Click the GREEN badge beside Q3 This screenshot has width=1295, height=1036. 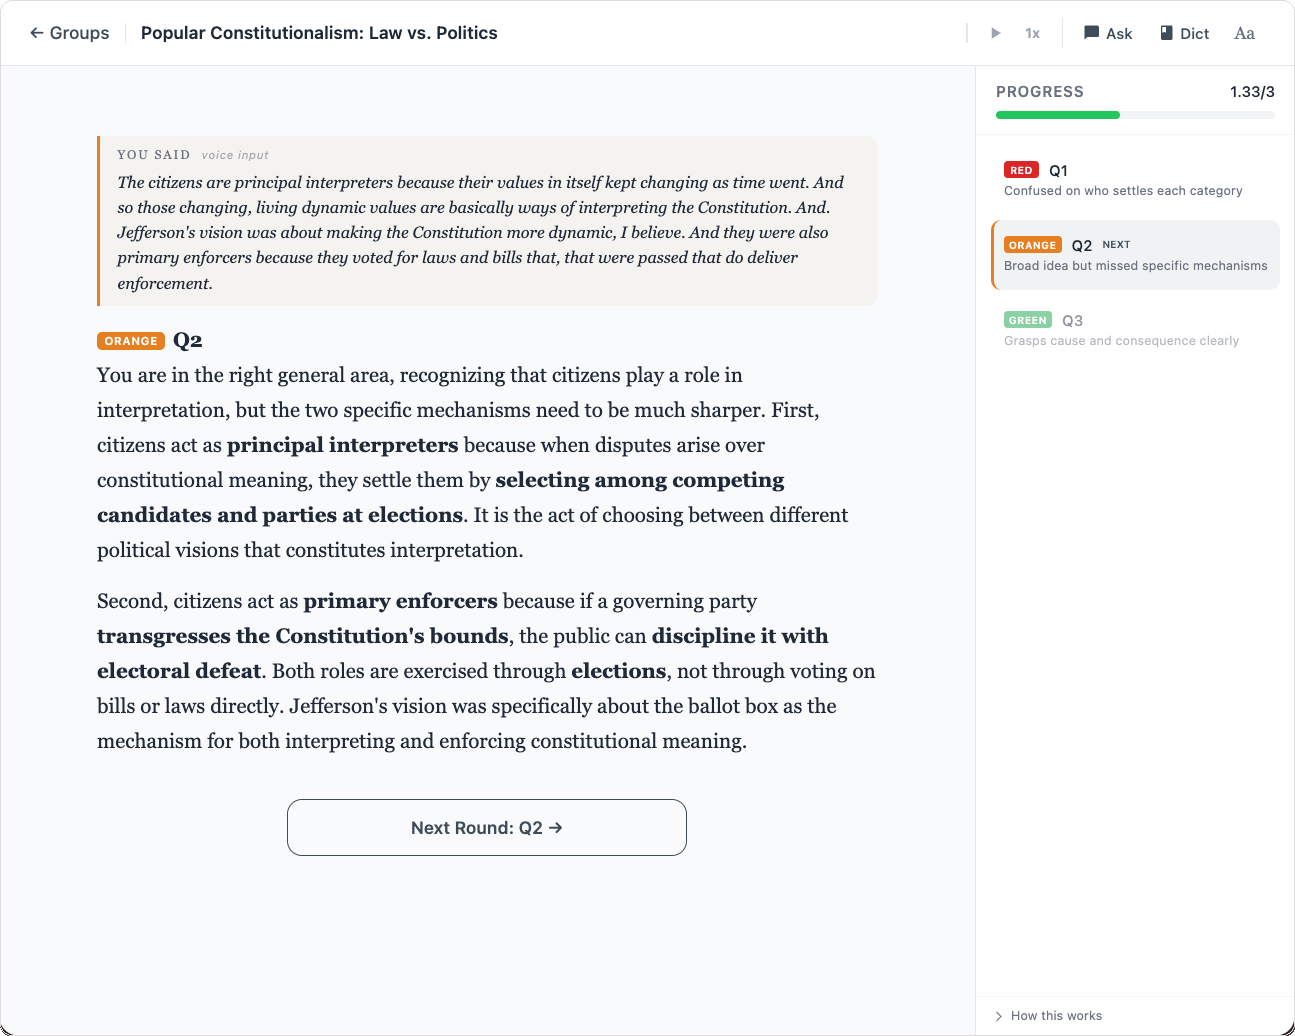(x=1027, y=320)
